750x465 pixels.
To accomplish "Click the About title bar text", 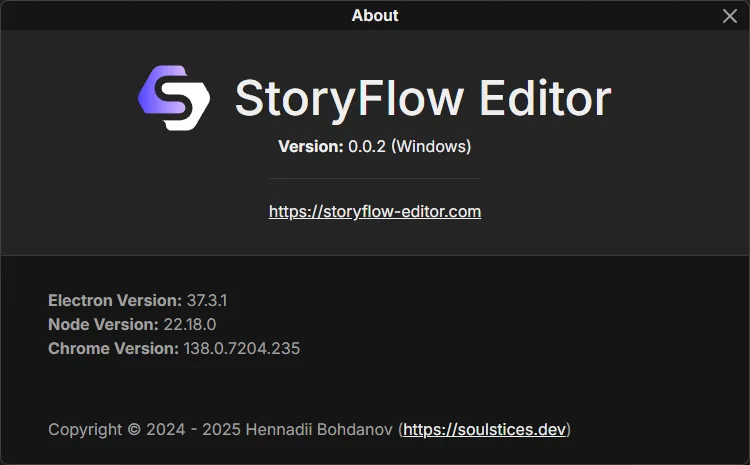I will 375,15.
